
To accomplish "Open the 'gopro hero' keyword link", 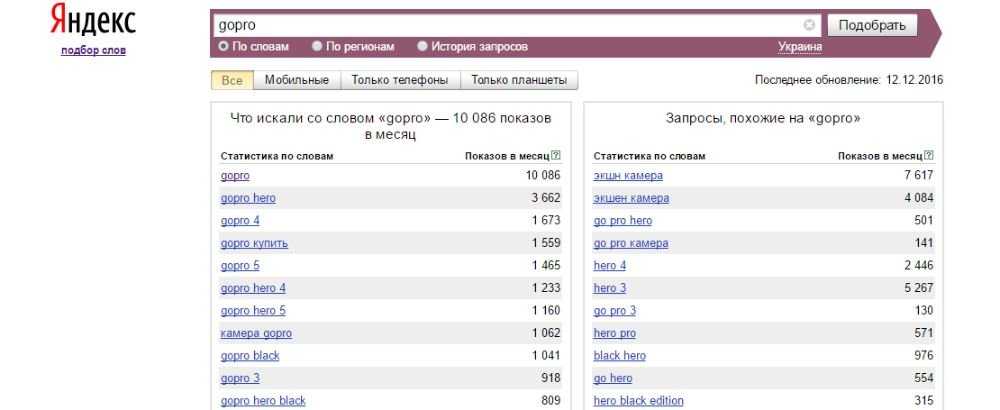I will tap(248, 198).
